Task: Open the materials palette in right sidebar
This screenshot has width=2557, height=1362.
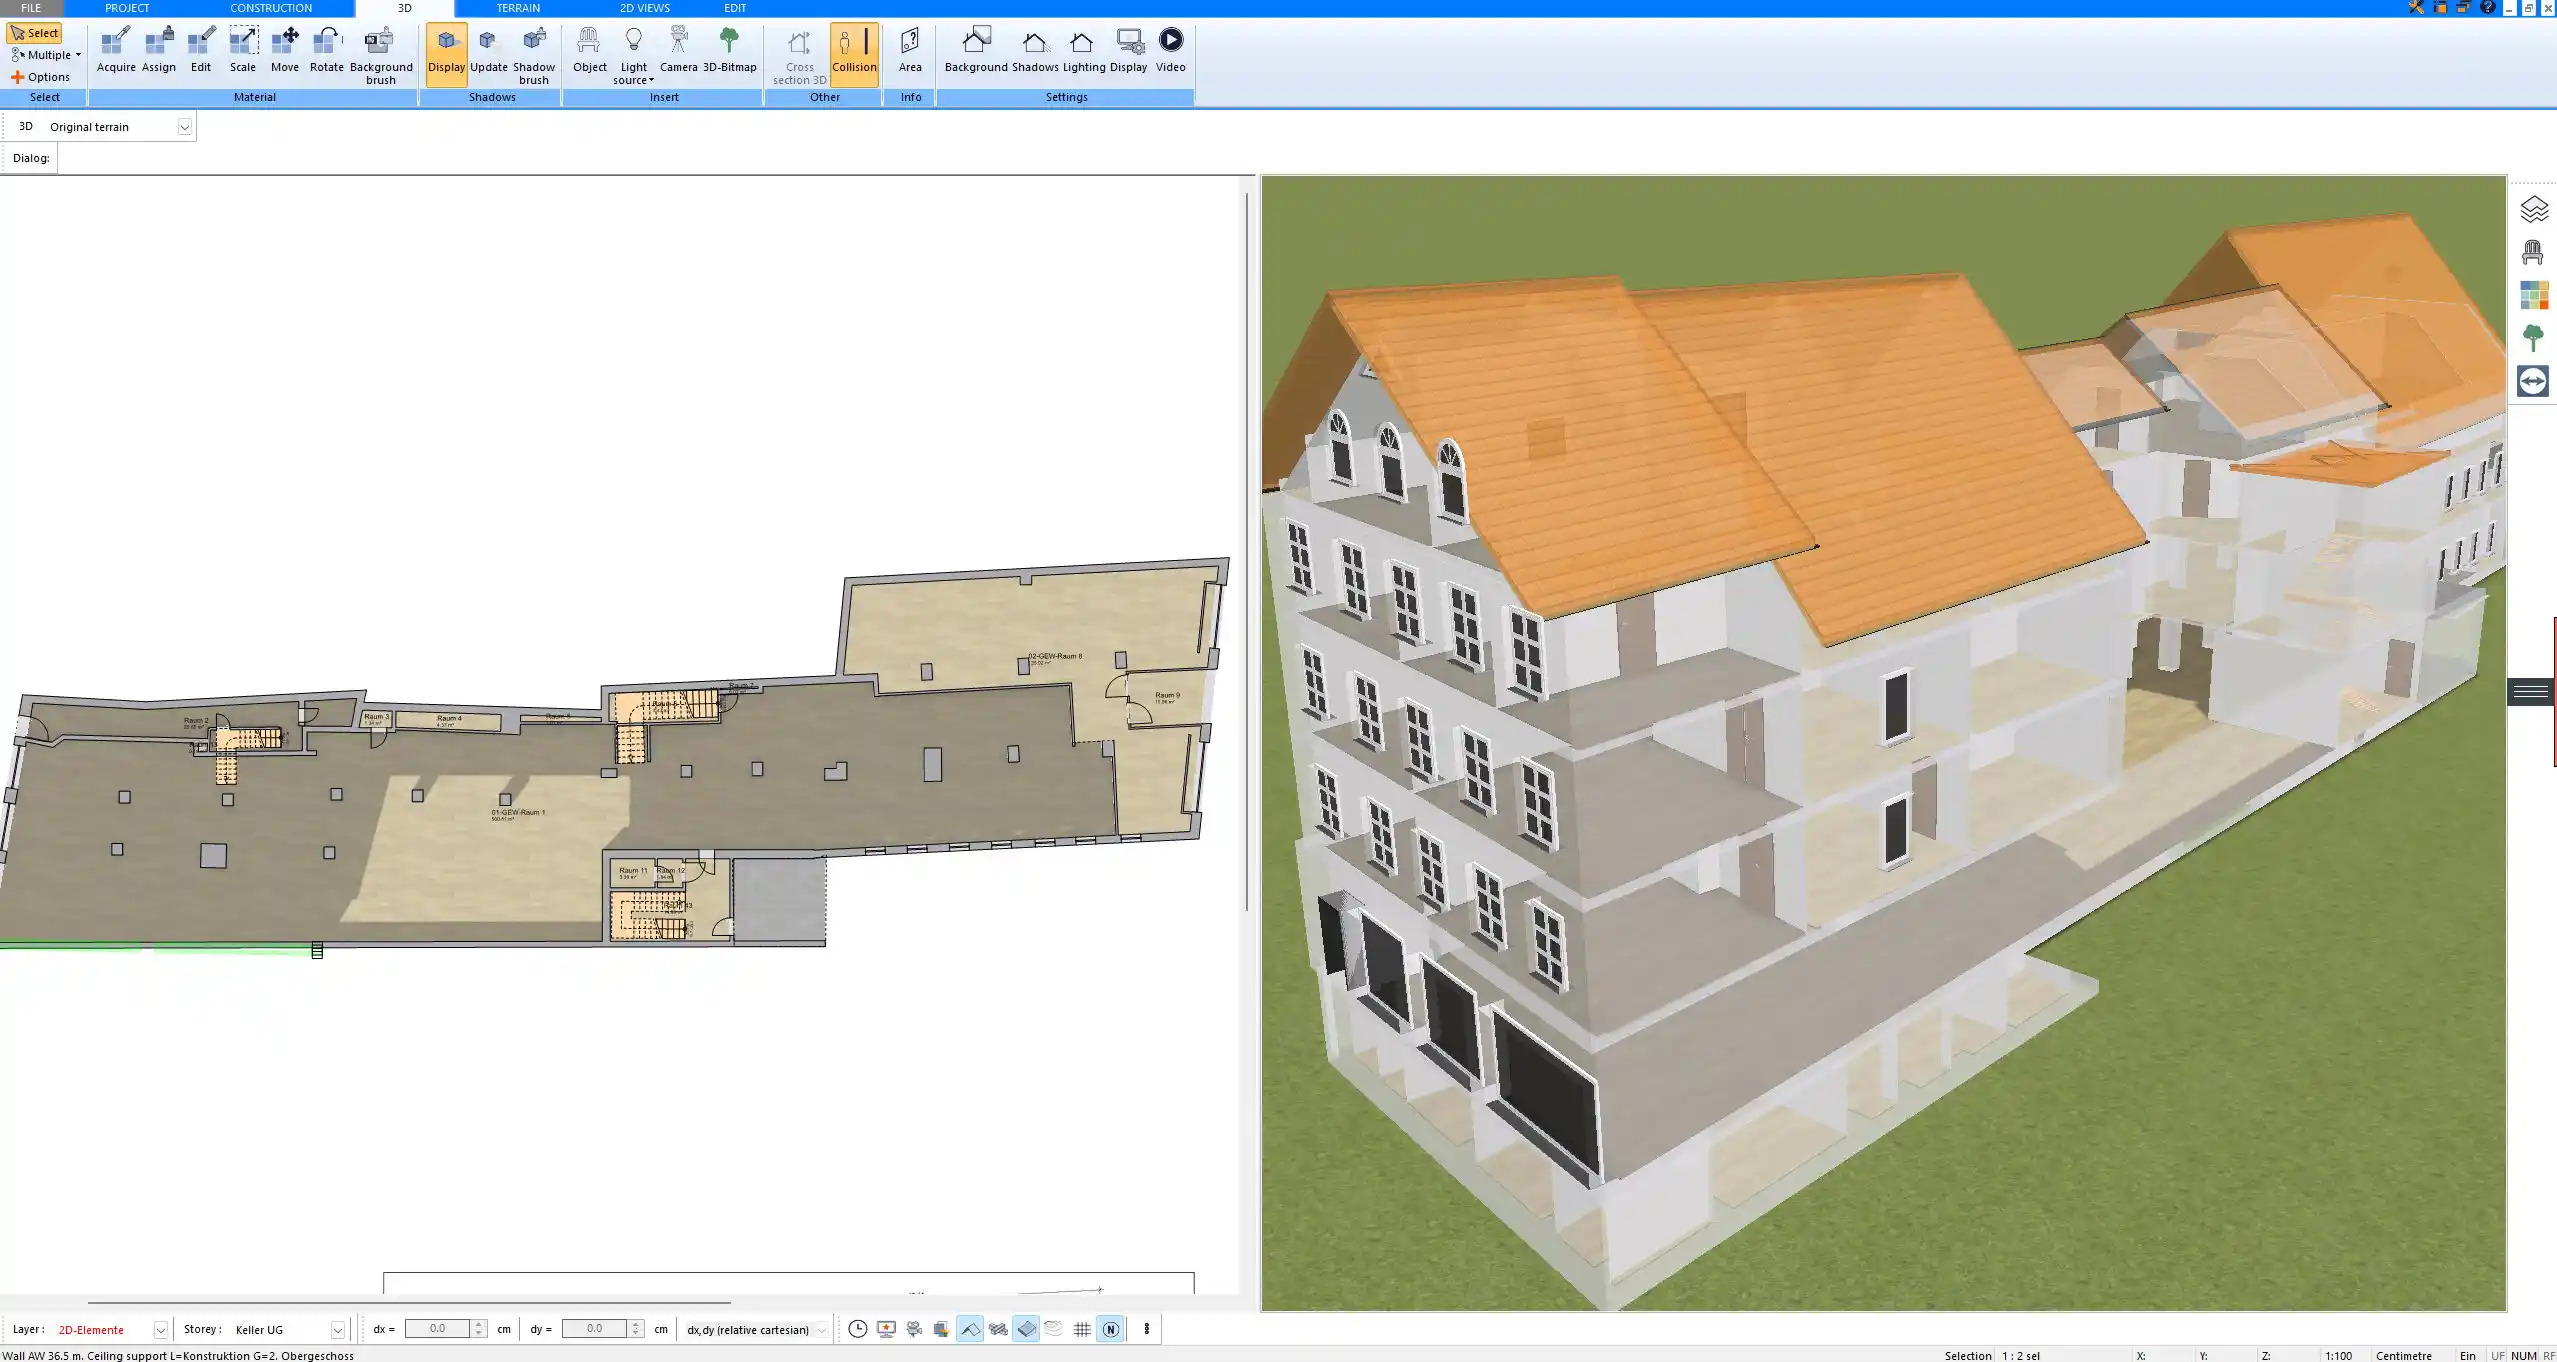Action: (2533, 295)
